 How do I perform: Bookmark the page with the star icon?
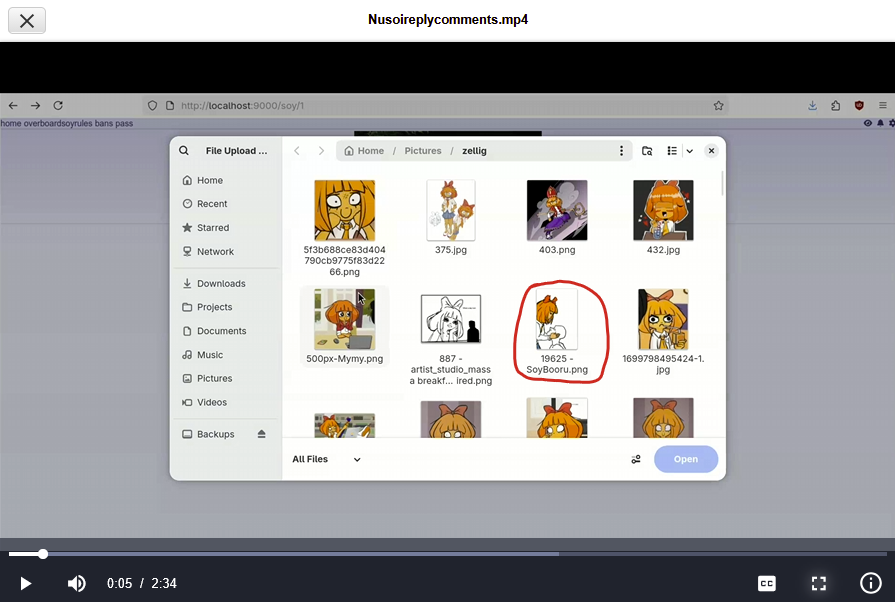(718, 105)
